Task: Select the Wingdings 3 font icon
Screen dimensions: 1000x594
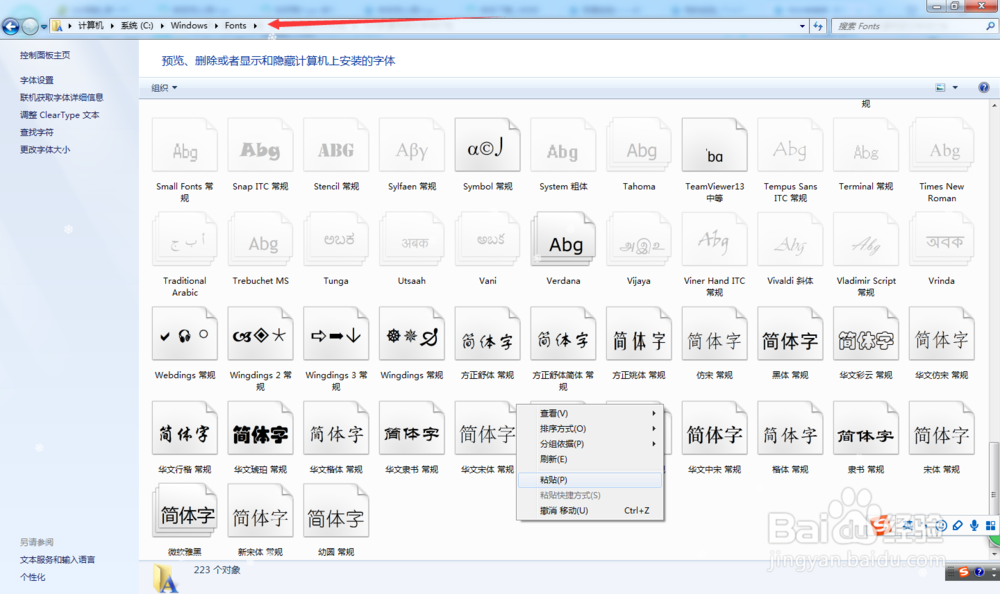Action: 336,334
